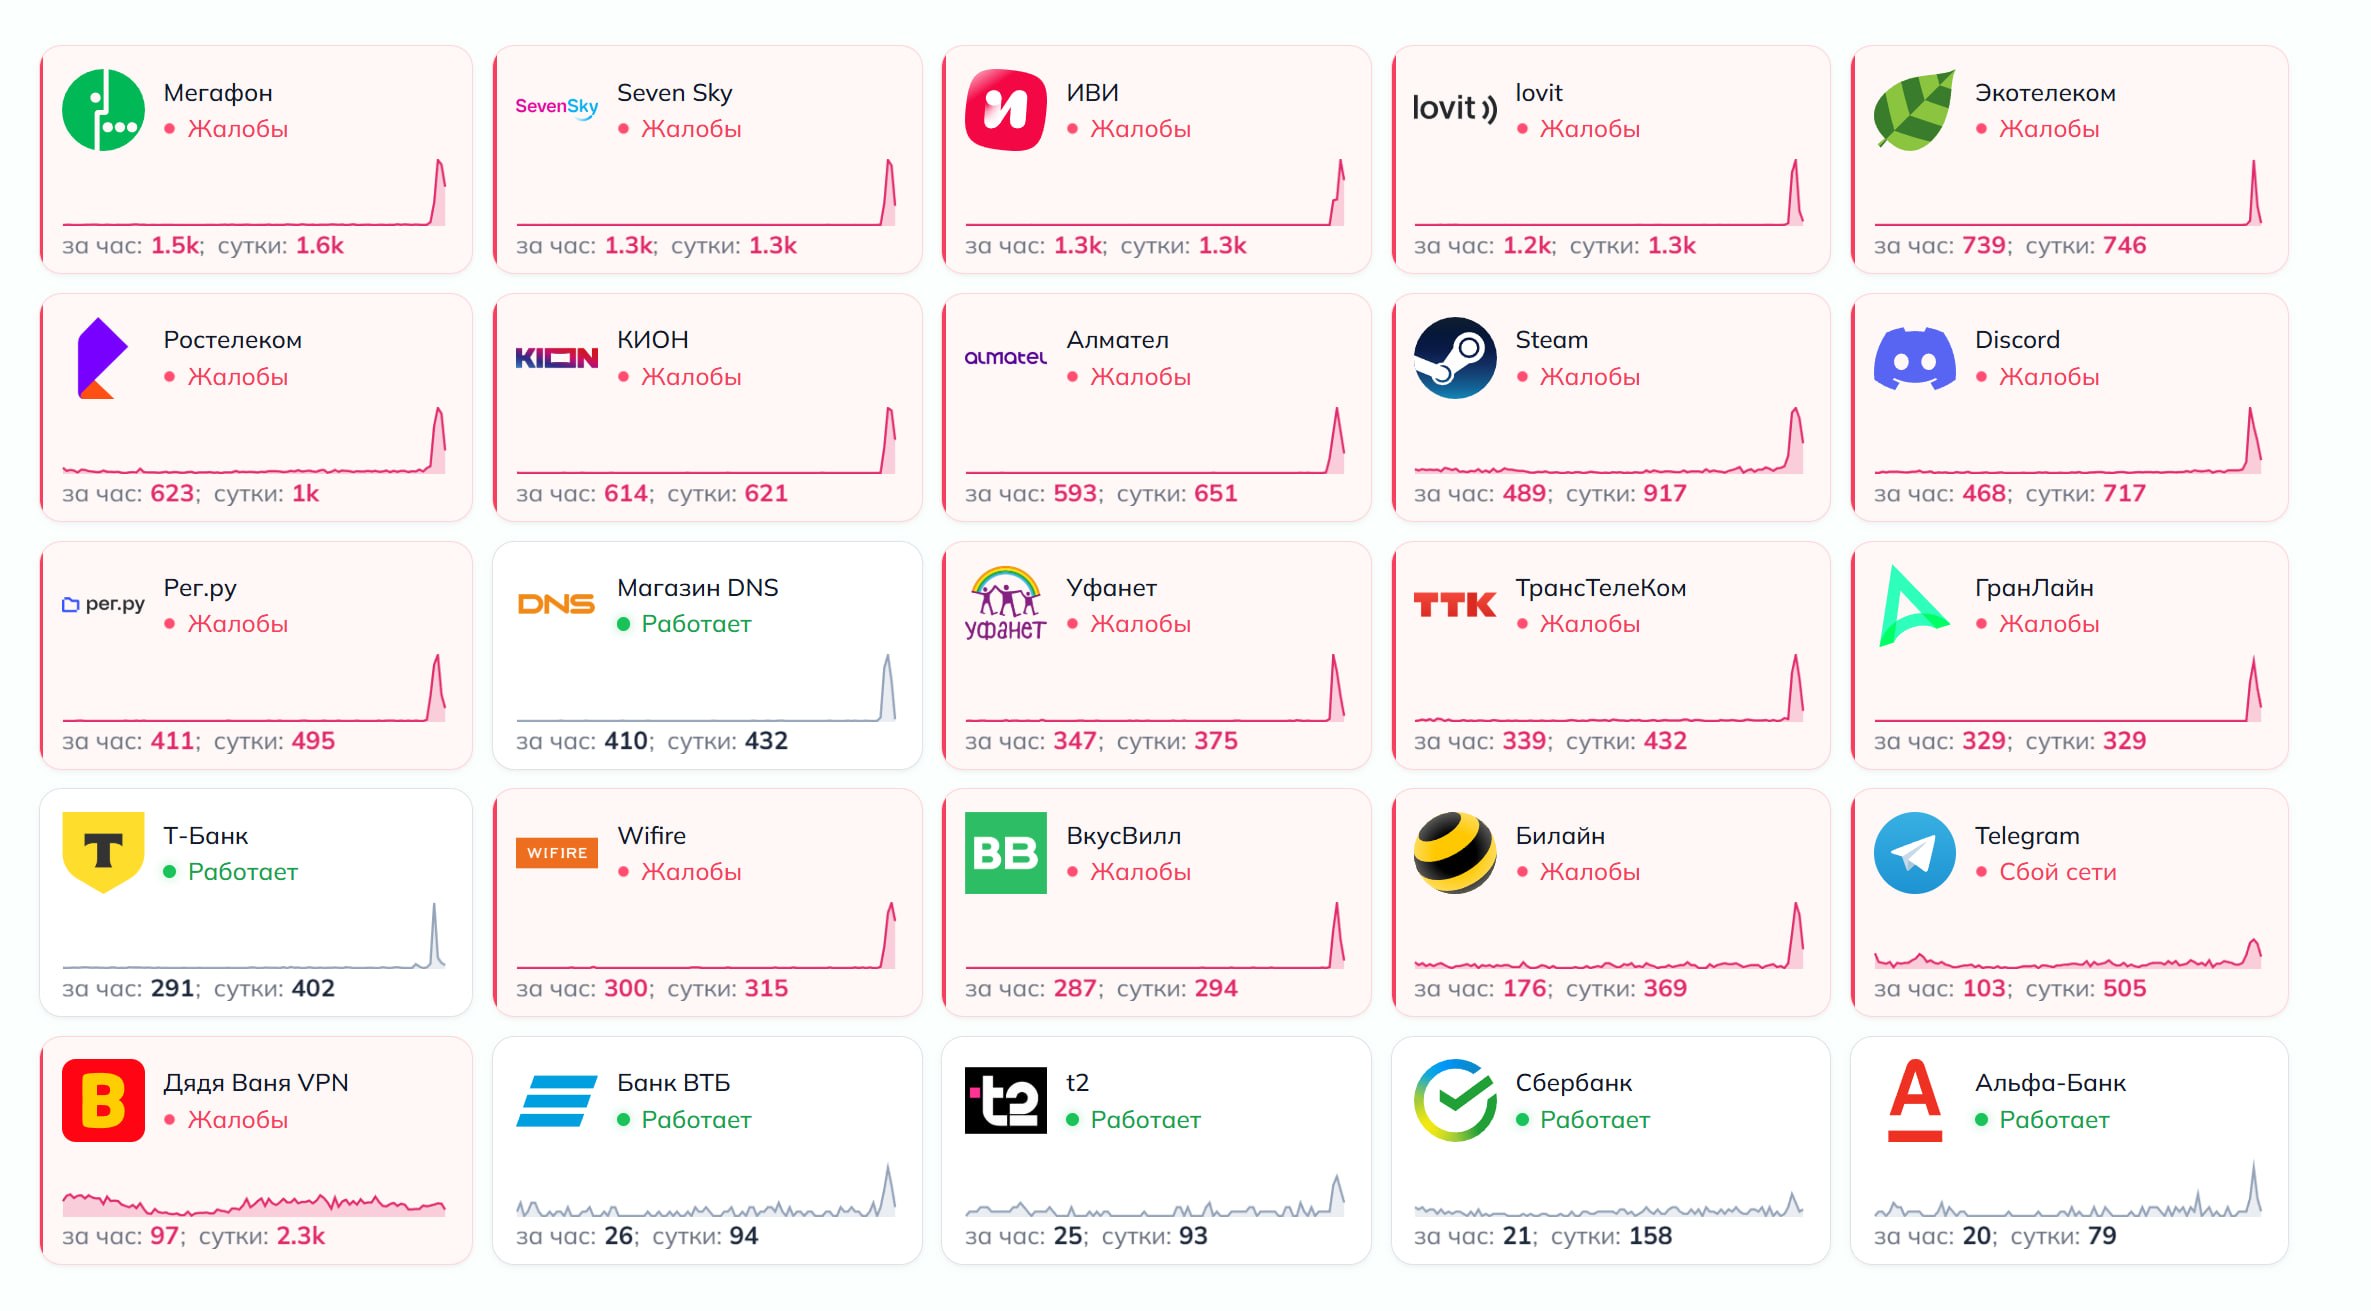Image resolution: width=2371 pixels, height=1311 pixels.
Task: Click the ТрансТелеКом TTK logo
Action: (x=1455, y=605)
